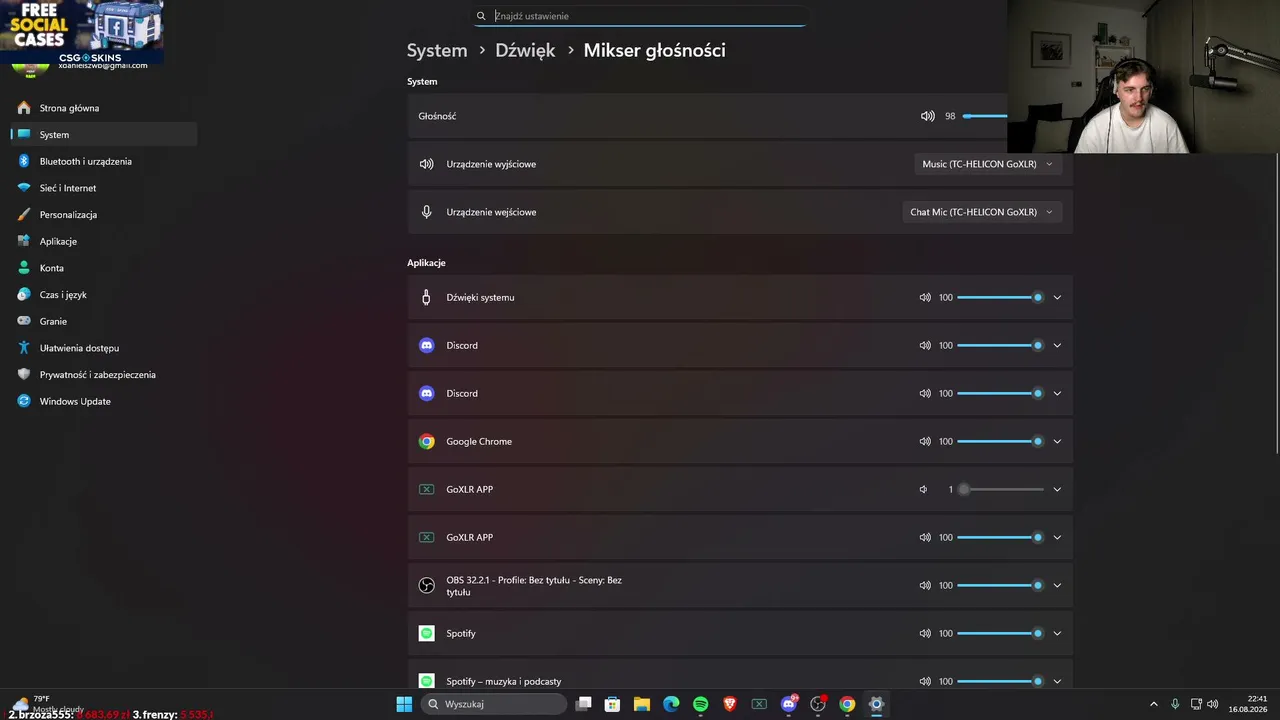Expand the Dźwięki systemu row
This screenshot has height=720, width=1280.
click(x=1057, y=297)
